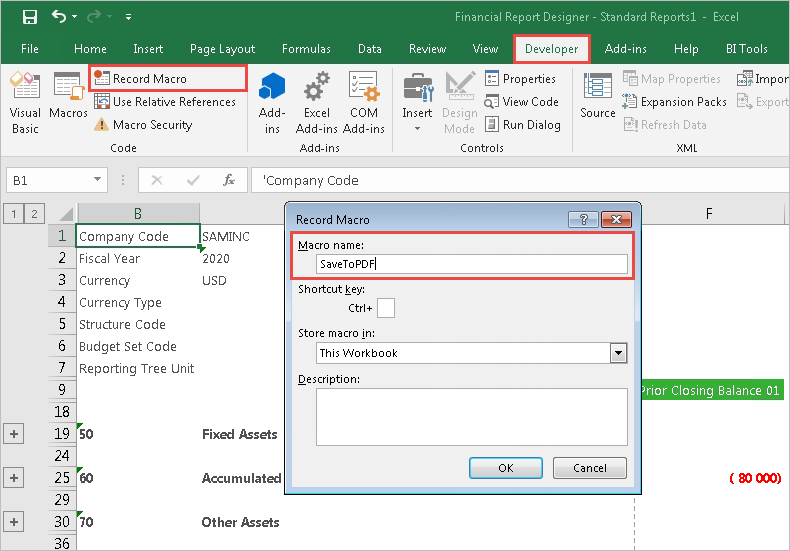Screen dimensions: 790x551
Task: Click the Undo arrow icon
Action: (x=58, y=17)
